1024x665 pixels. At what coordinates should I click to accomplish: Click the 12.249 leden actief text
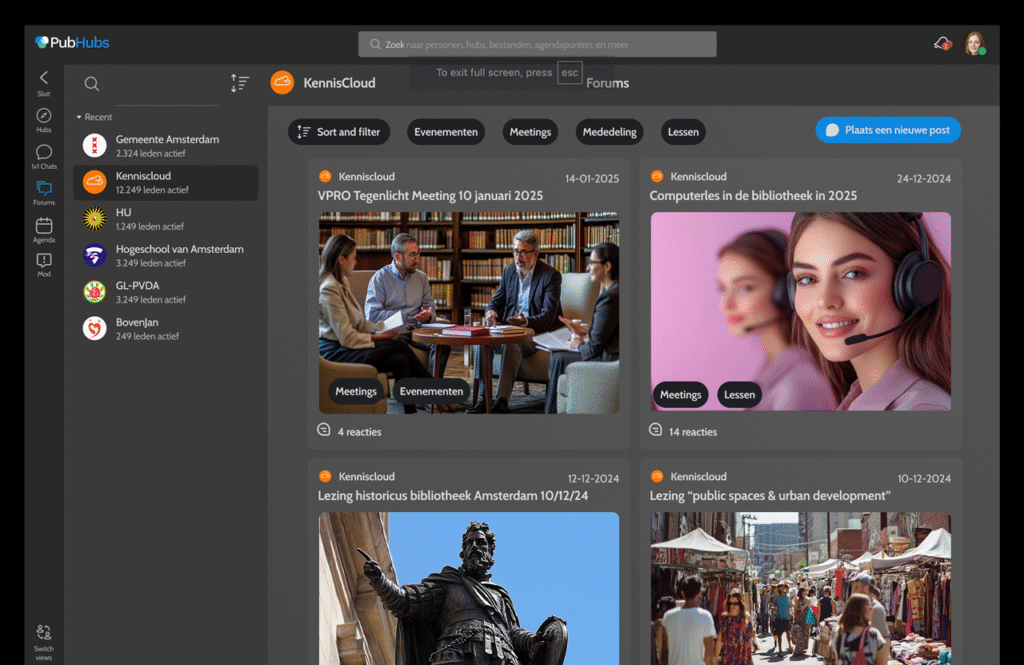pyautogui.click(x=152, y=190)
